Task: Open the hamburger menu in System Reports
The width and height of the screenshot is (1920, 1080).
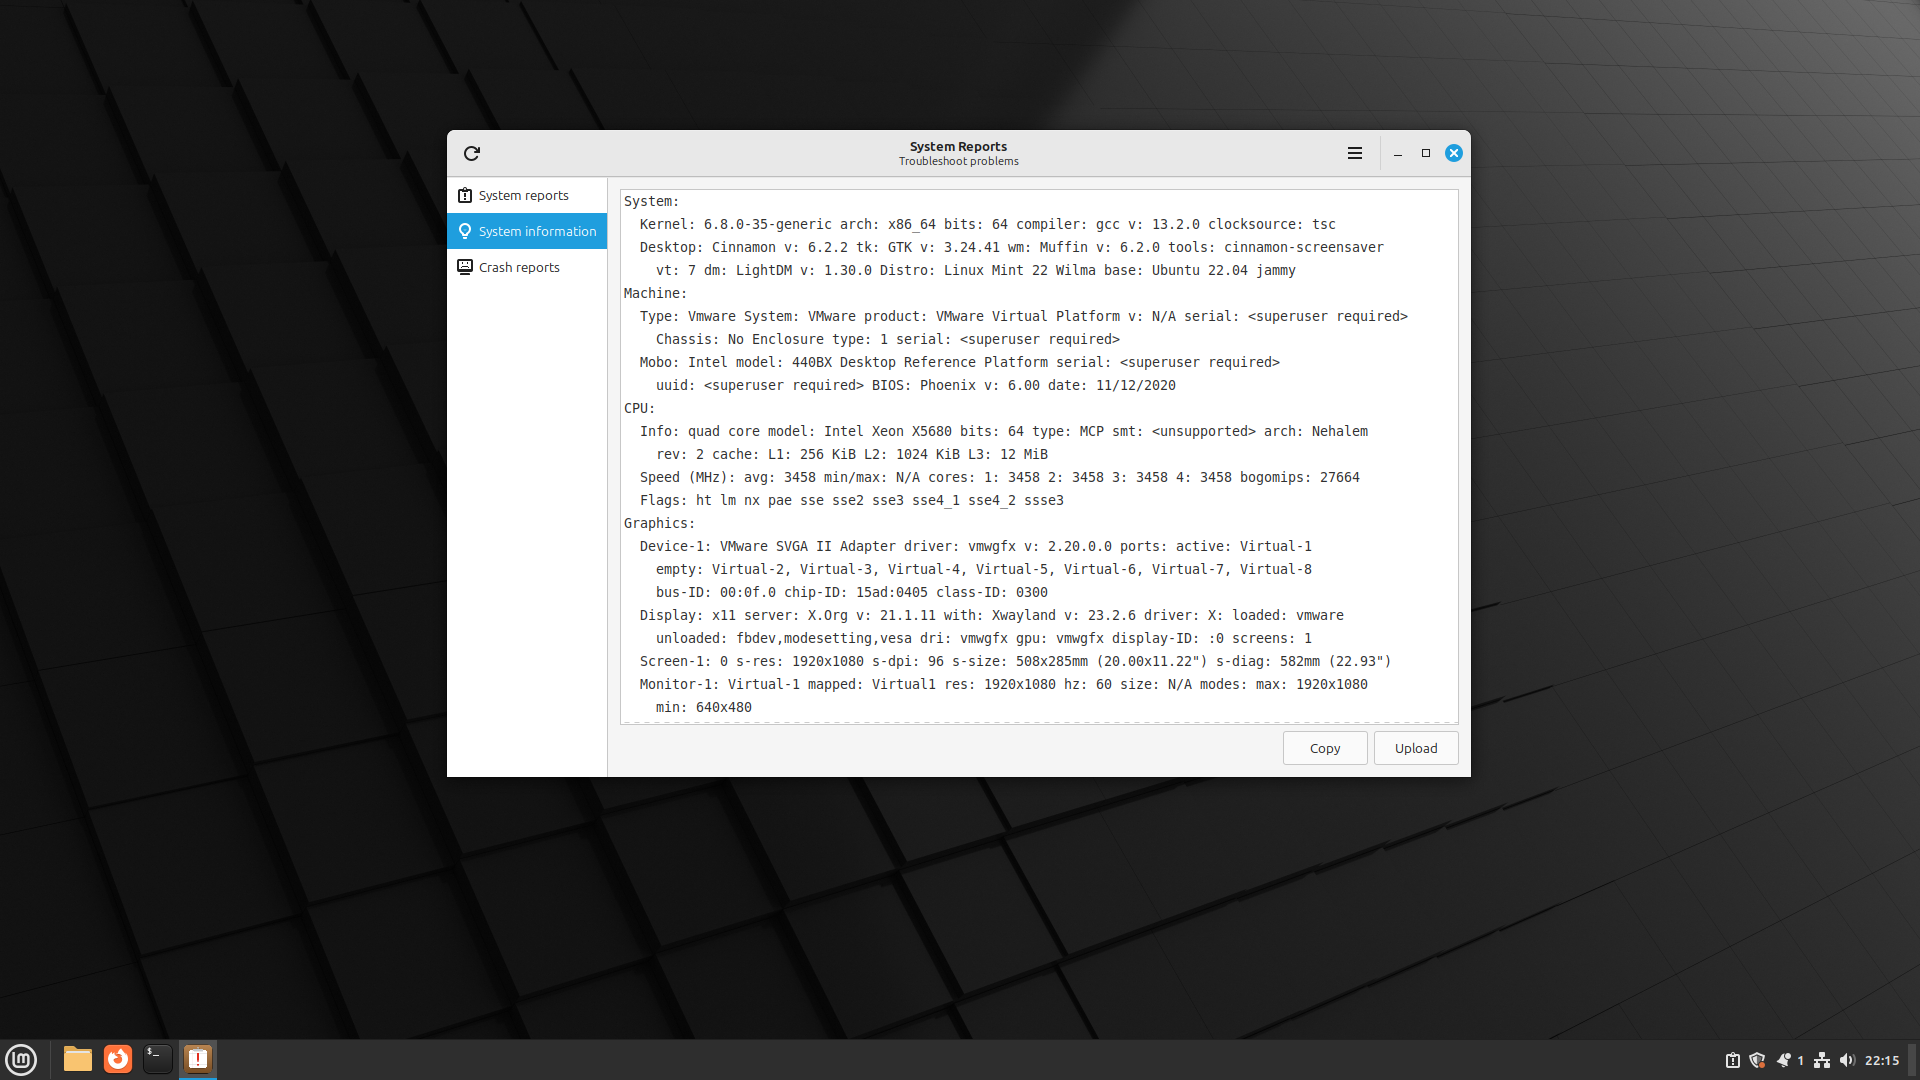Action: (1355, 153)
